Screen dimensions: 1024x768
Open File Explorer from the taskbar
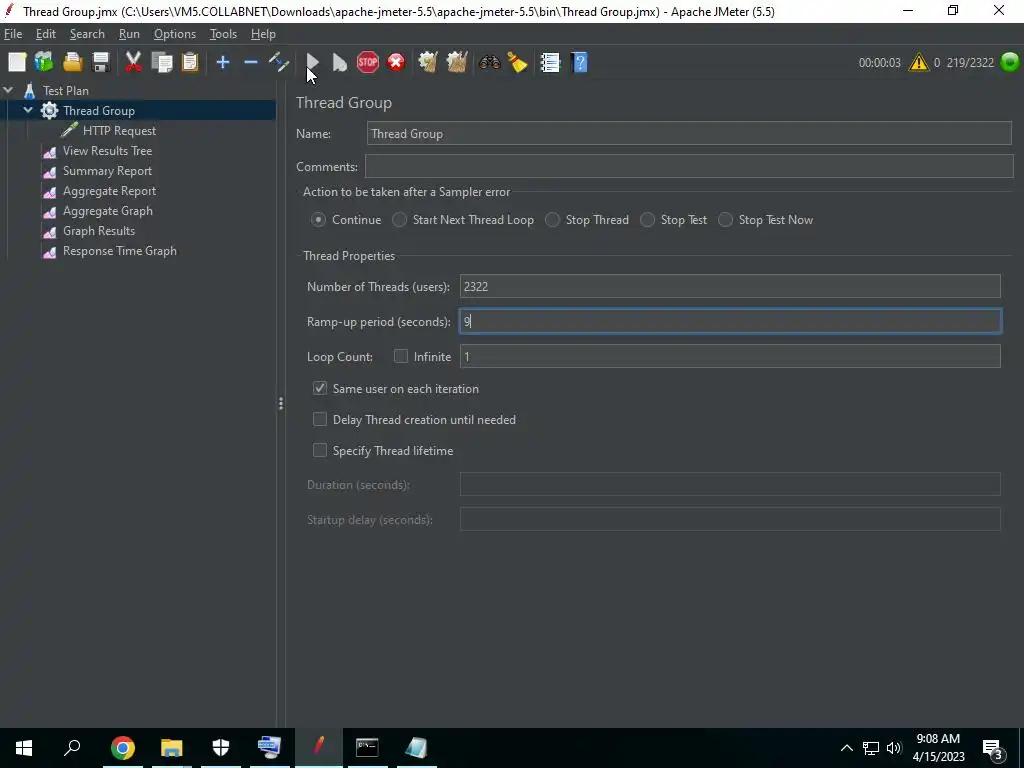point(172,748)
